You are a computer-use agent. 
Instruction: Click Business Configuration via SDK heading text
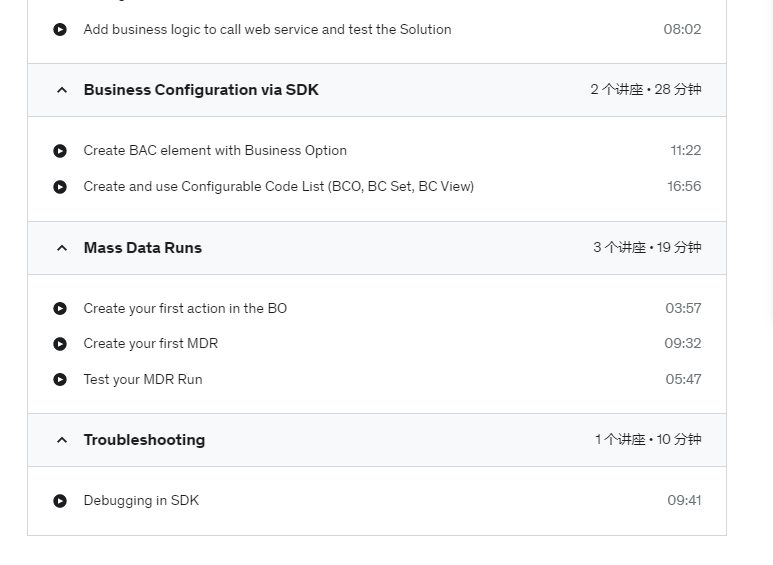201,90
